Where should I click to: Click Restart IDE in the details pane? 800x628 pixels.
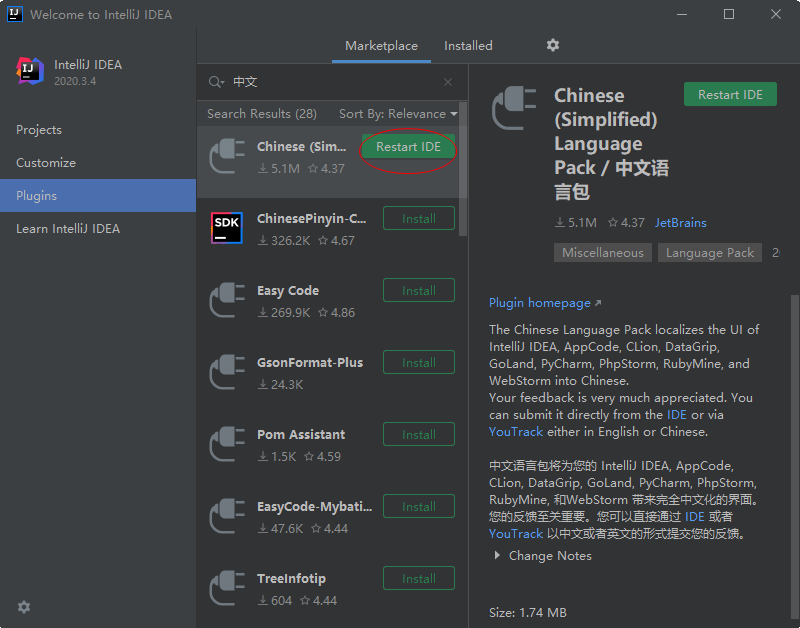(x=730, y=94)
